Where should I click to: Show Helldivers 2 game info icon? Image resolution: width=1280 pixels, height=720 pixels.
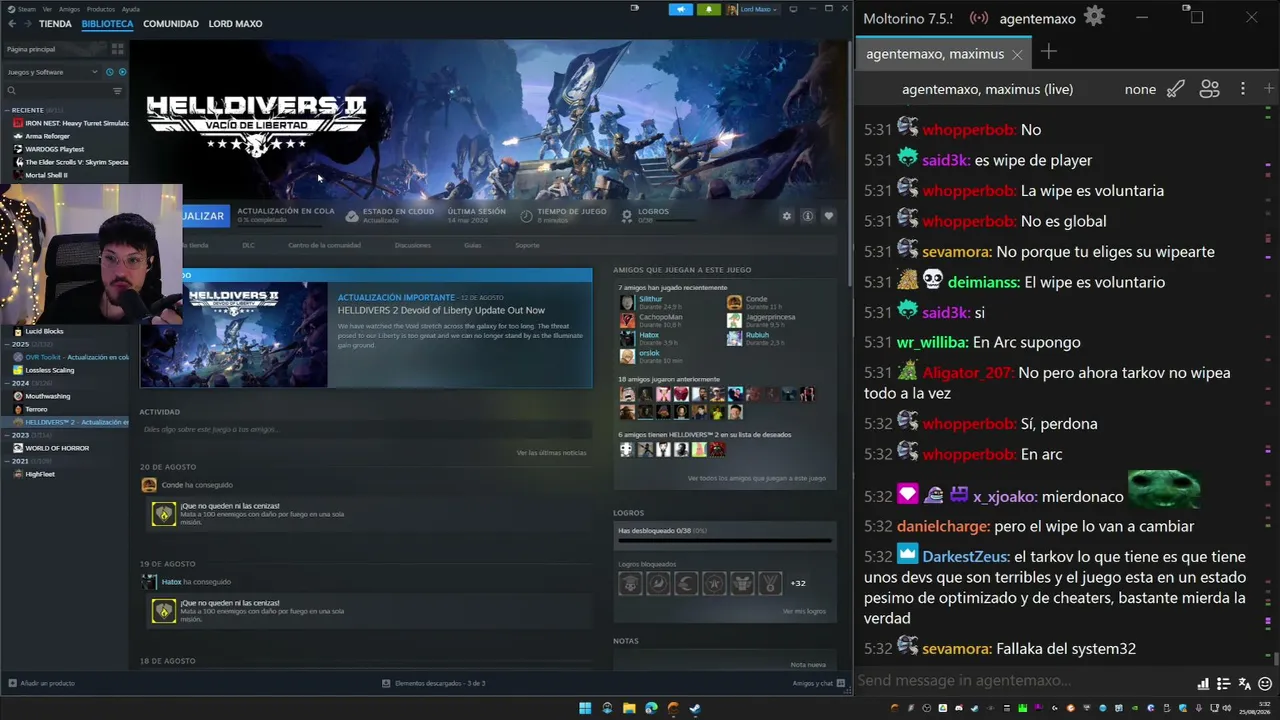click(x=807, y=216)
